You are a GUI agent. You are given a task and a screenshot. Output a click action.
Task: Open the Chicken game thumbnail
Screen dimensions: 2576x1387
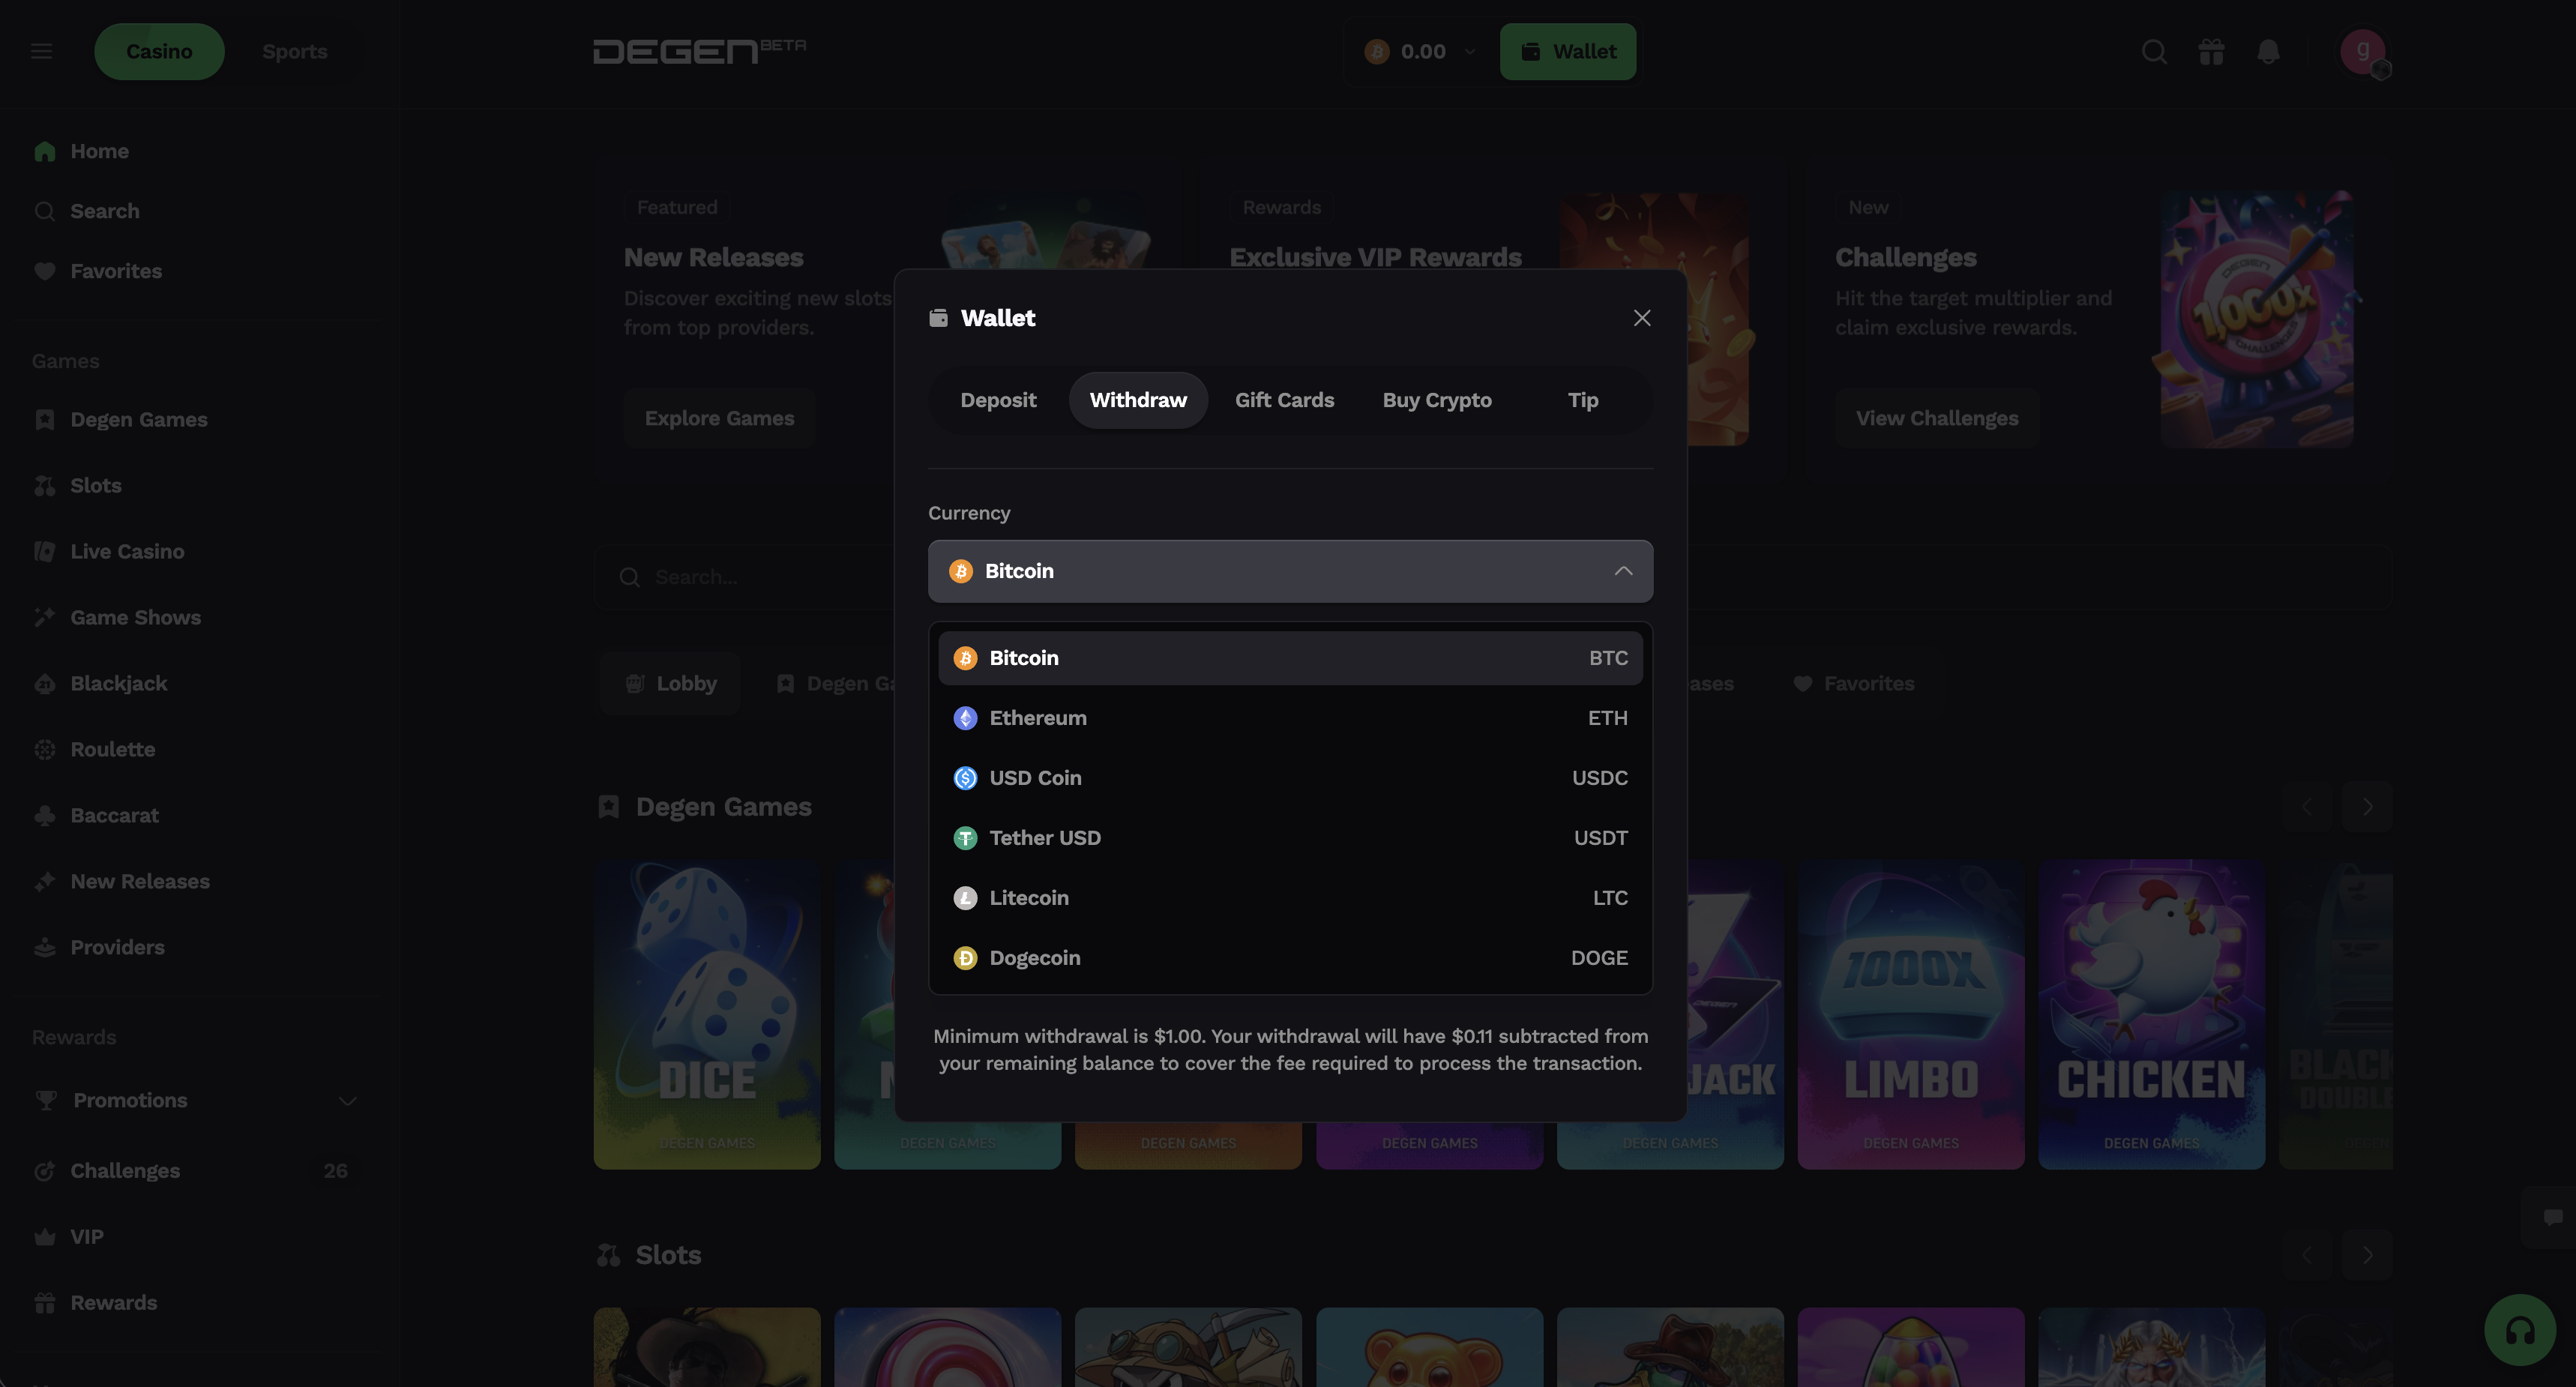2152,1014
